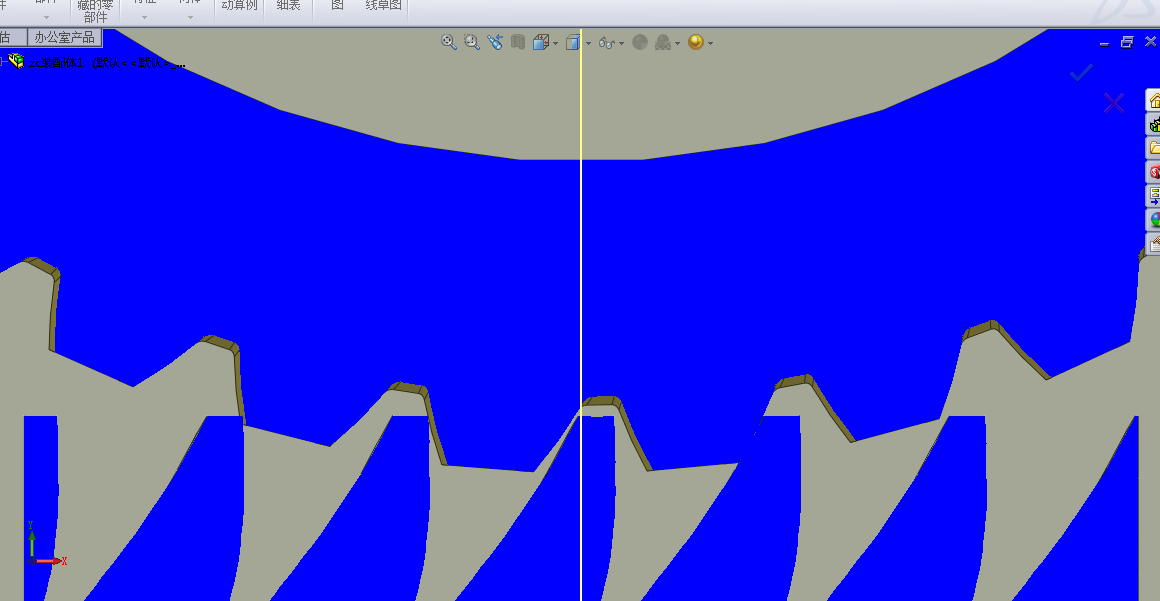Image resolution: width=1160 pixels, height=601 pixels.
Task: Open the red SolidWorks Search pane tab
Action: click(x=1153, y=172)
